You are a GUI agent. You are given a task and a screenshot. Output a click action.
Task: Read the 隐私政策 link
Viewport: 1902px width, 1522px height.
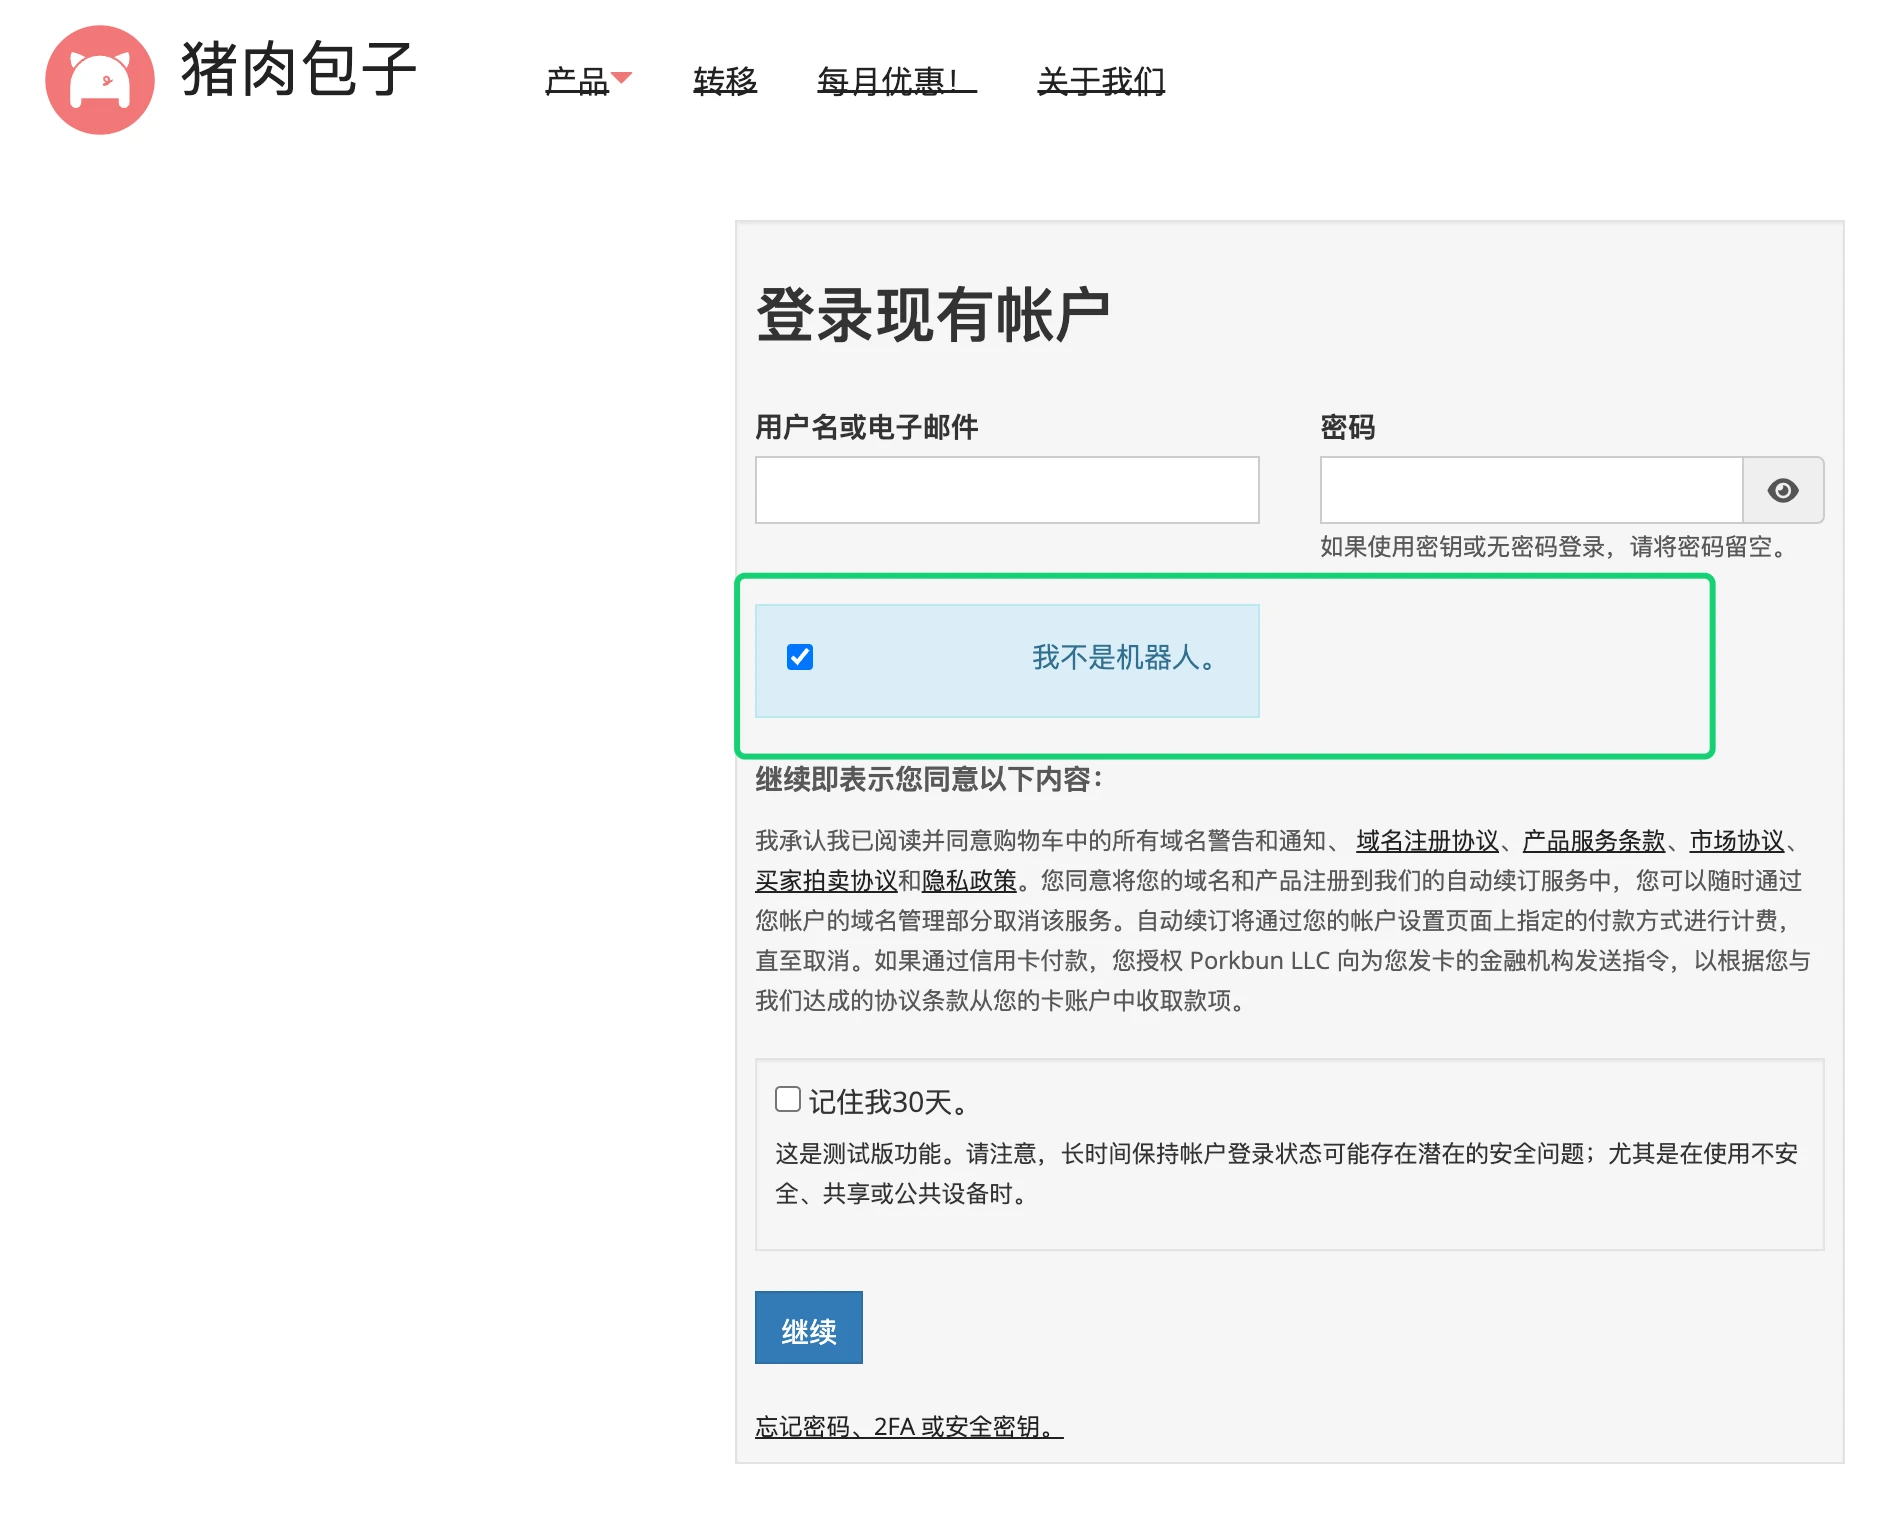pos(968,881)
